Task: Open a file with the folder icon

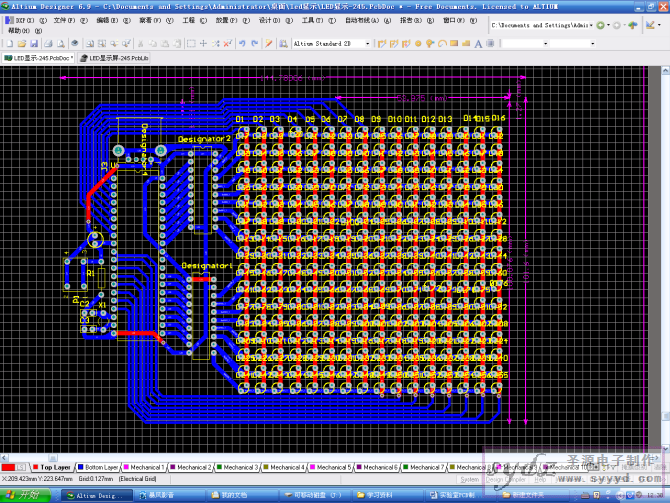Action: [22, 44]
